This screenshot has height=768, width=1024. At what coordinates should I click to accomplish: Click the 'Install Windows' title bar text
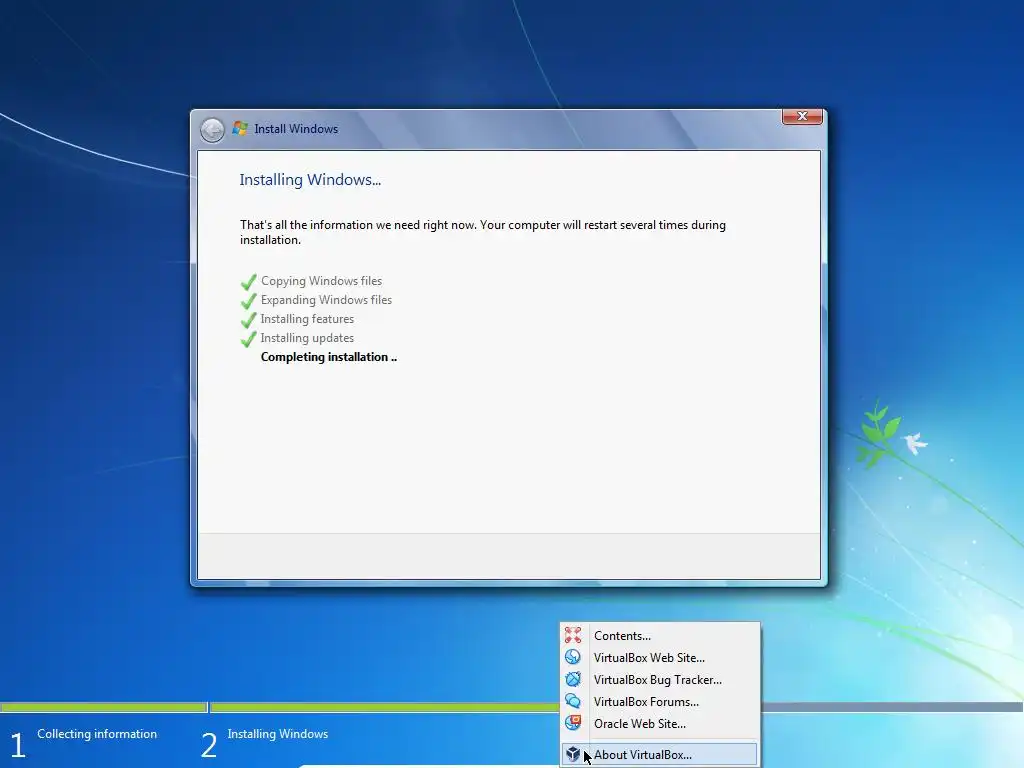pyautogui.click(x=296, y=129)
